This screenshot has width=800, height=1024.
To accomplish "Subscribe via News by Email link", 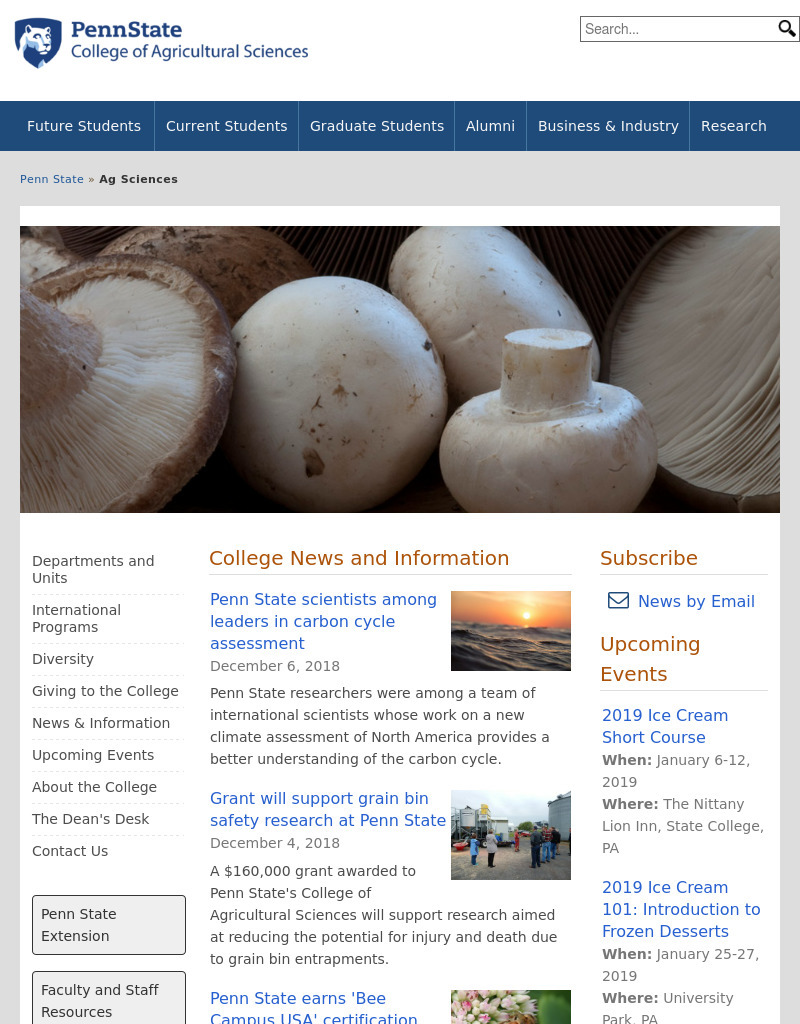I will click(696, 601).
